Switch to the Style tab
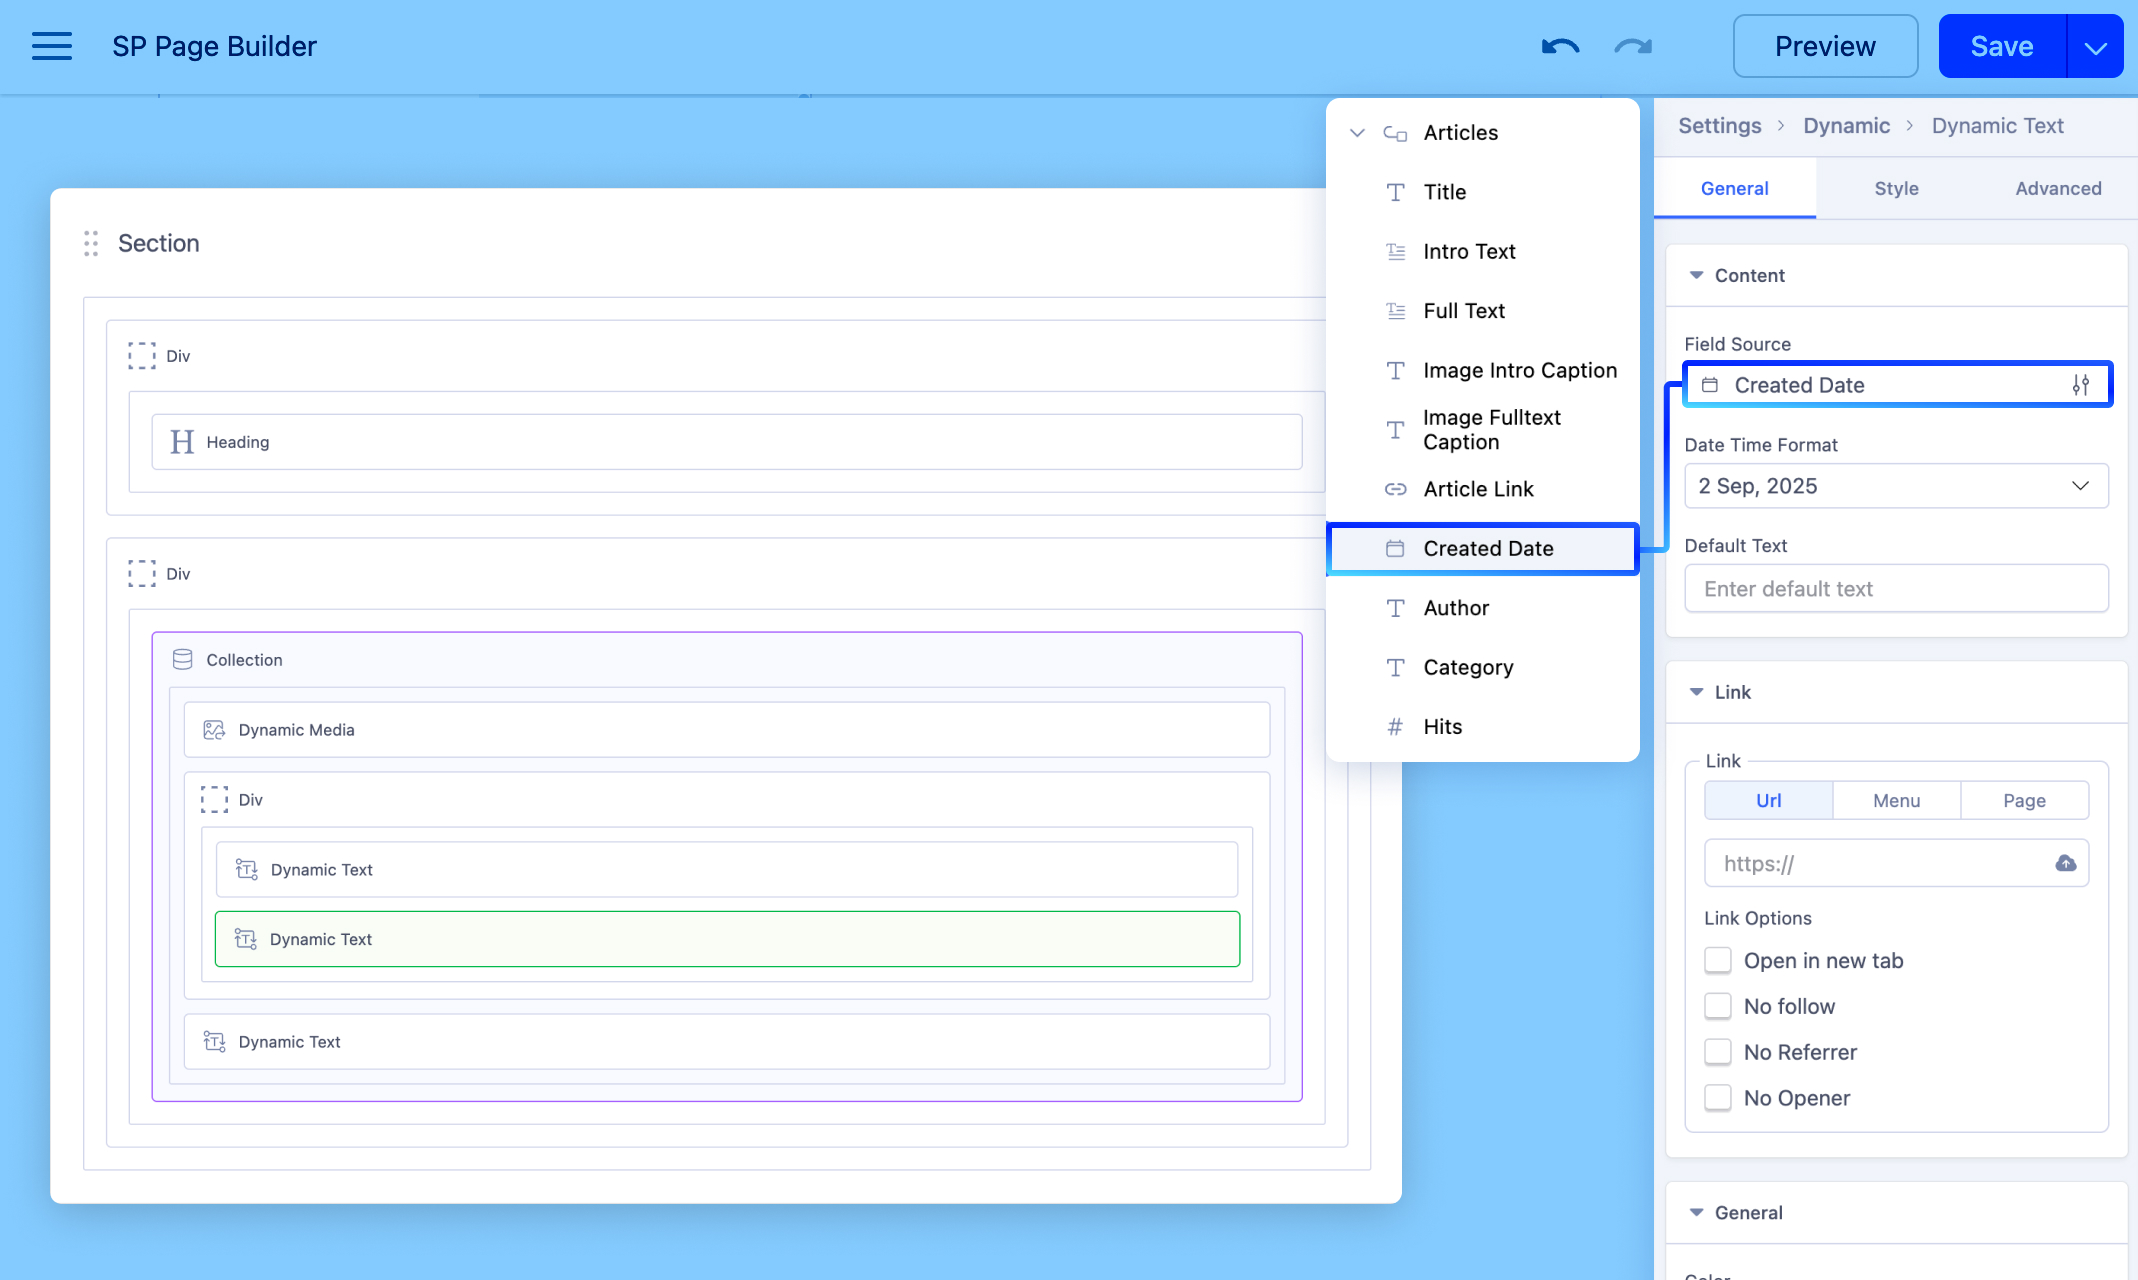The image size is (2138, 1280). click(1896, 188)
